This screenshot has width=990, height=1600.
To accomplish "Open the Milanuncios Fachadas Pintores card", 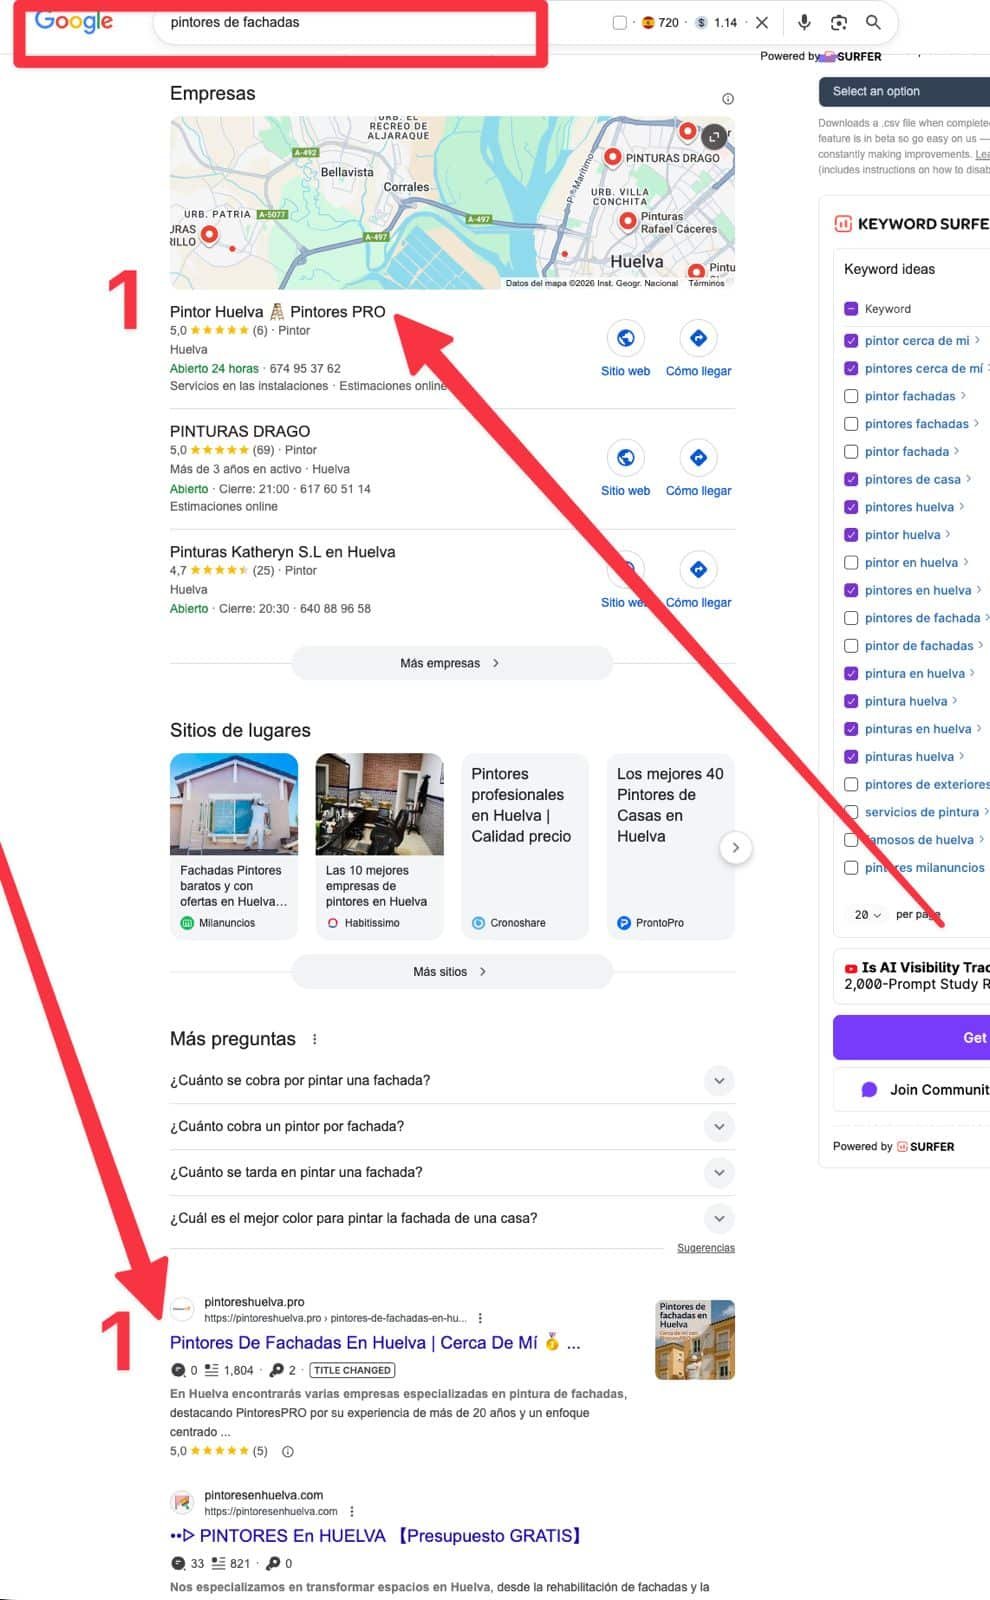I will click(234, 846).
